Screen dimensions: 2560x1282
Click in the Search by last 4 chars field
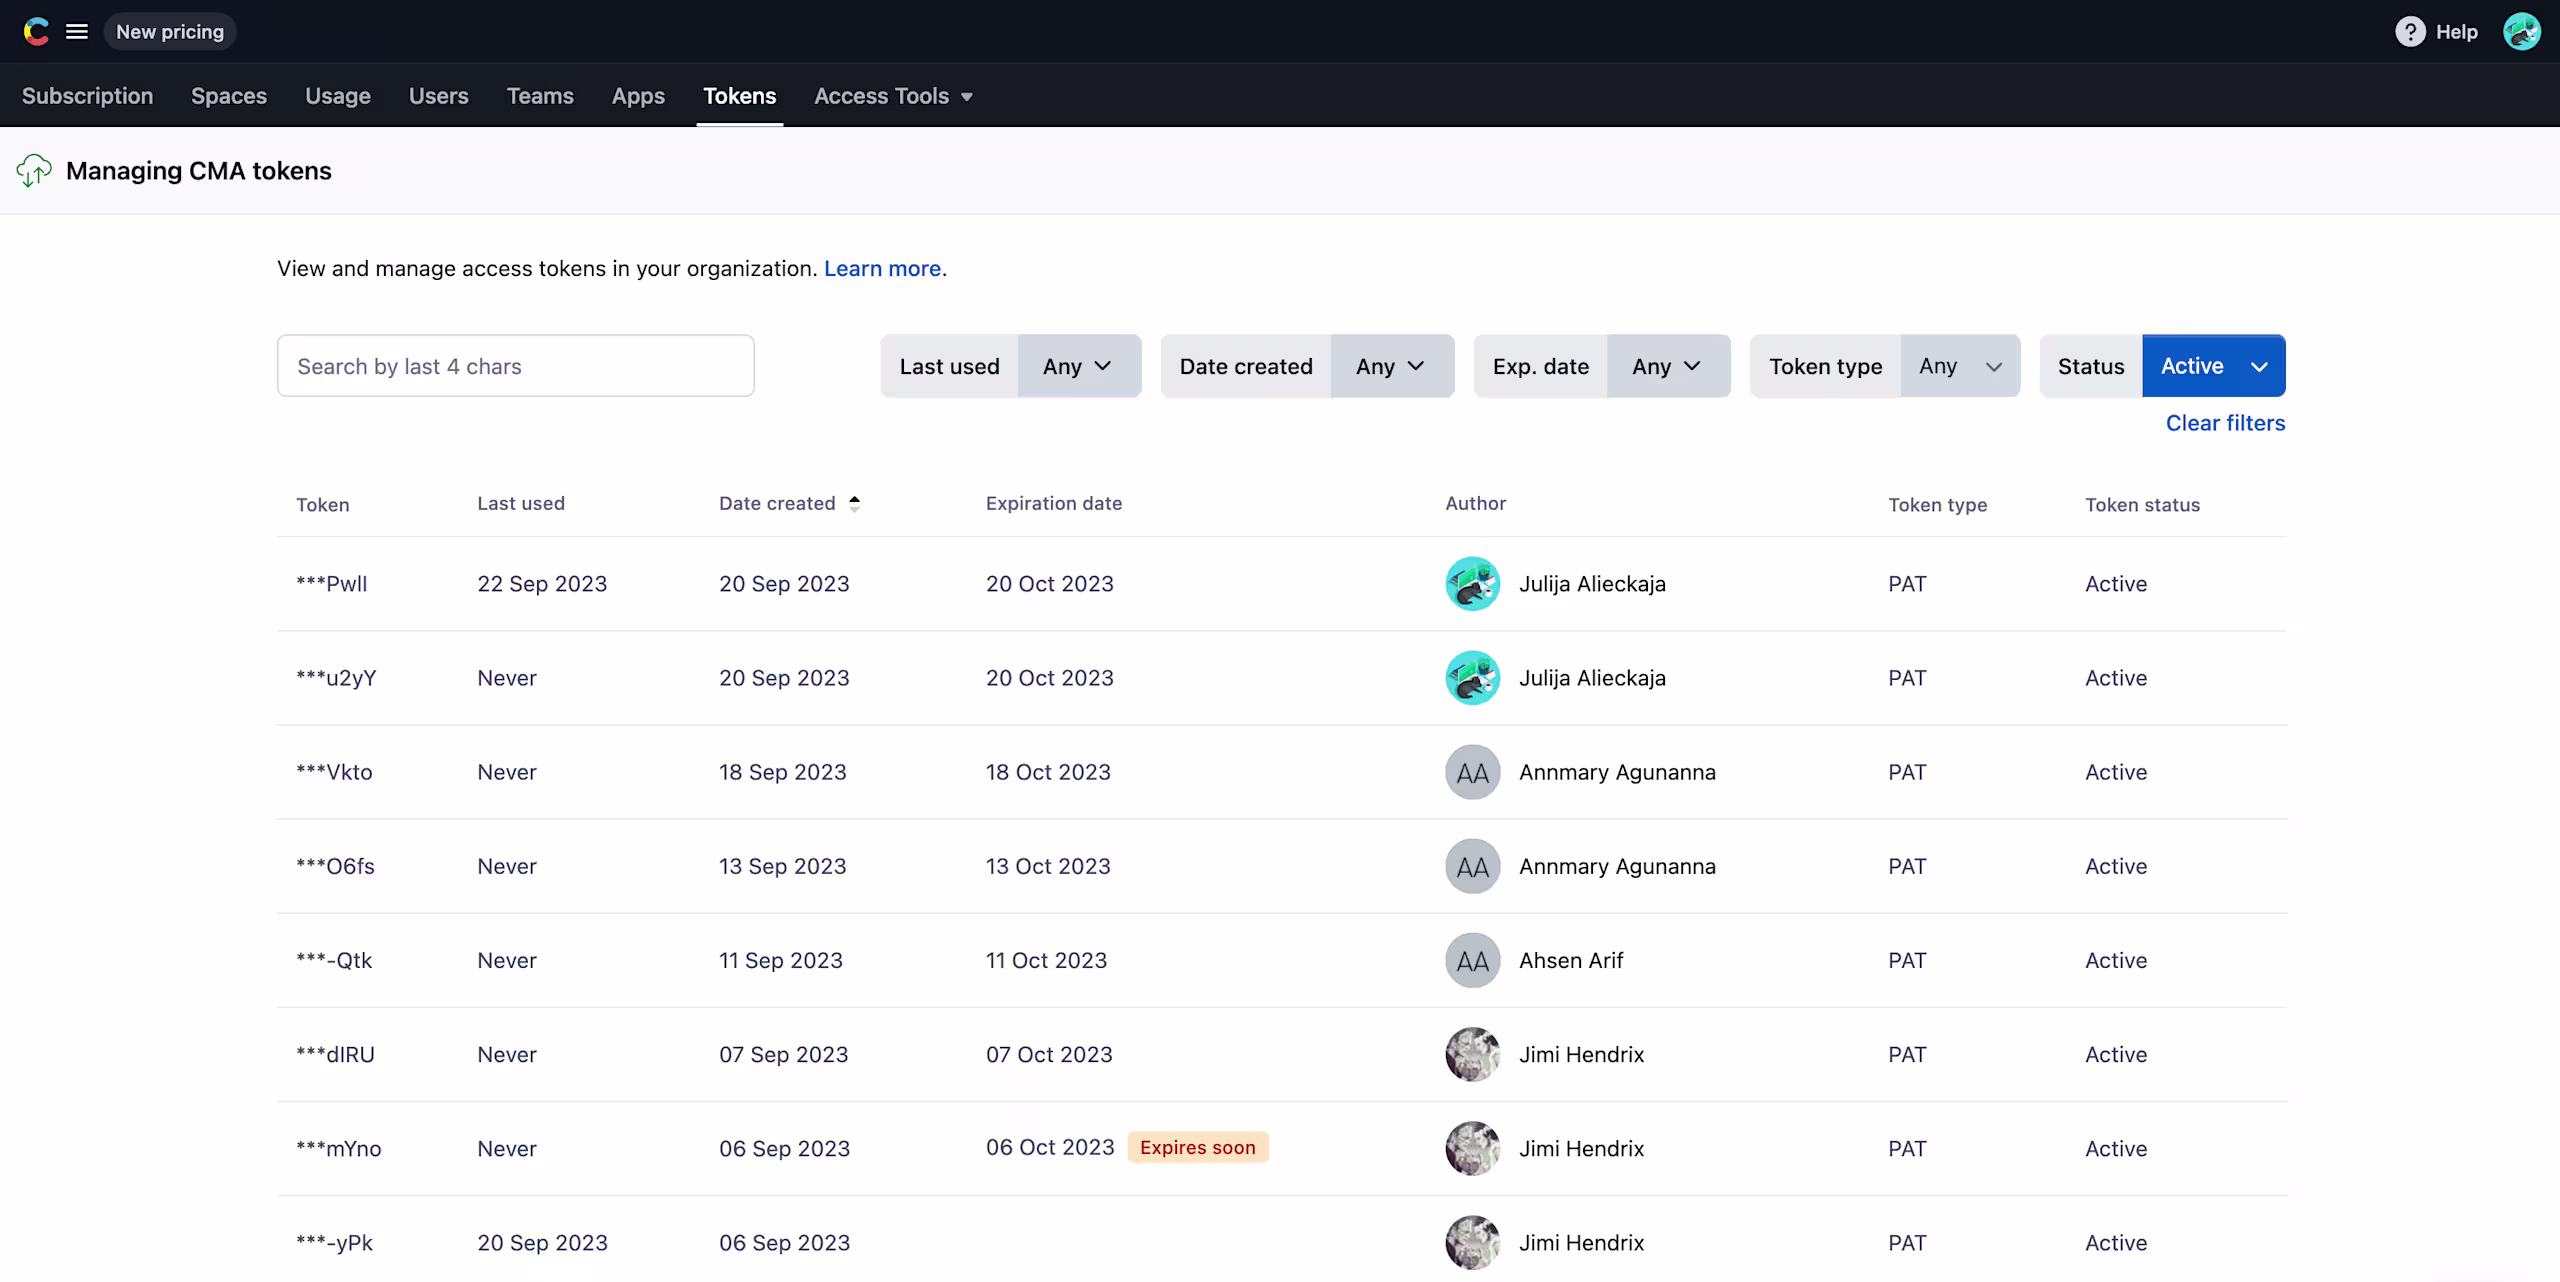coord(515,366)
